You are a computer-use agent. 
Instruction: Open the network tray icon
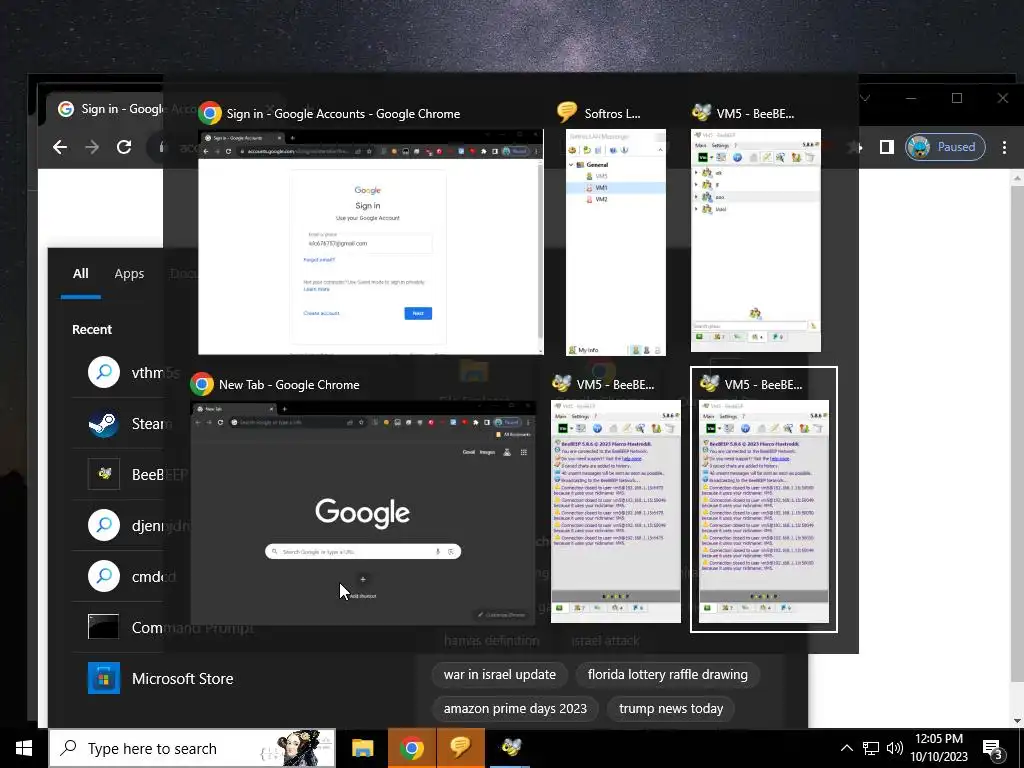pos(871,748)
